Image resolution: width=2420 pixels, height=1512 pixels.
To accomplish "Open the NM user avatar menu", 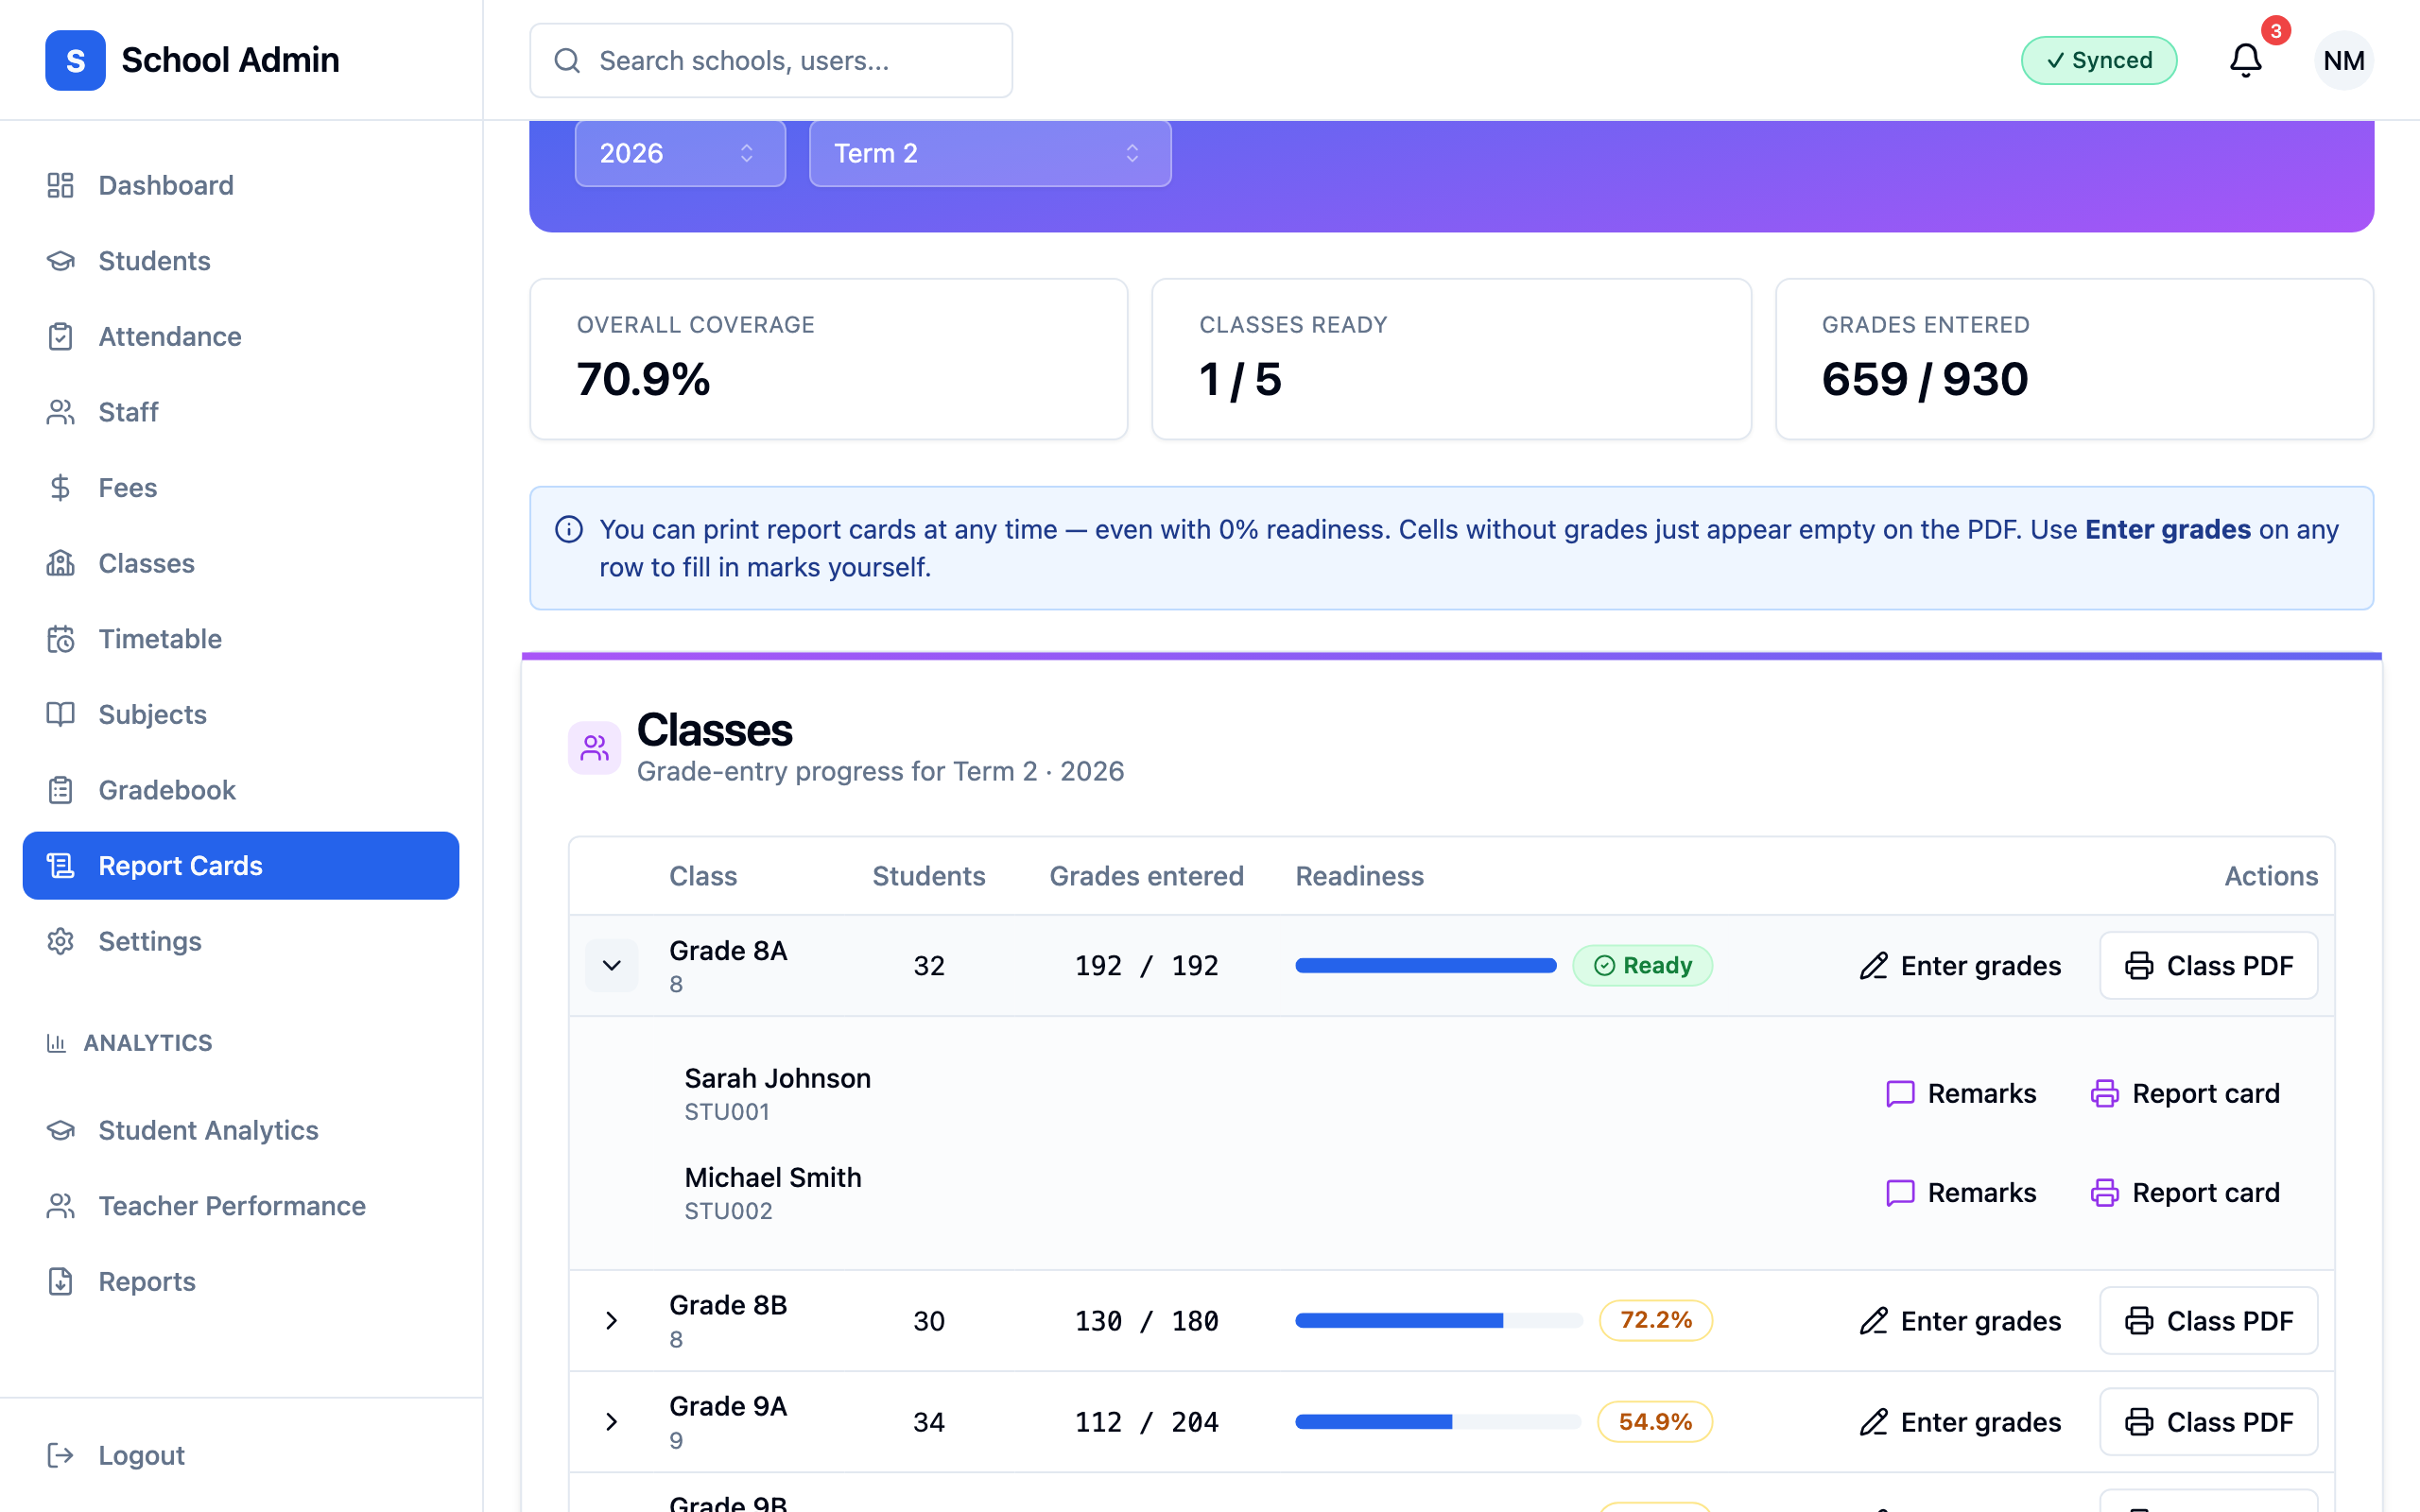I will [2343, 60].
